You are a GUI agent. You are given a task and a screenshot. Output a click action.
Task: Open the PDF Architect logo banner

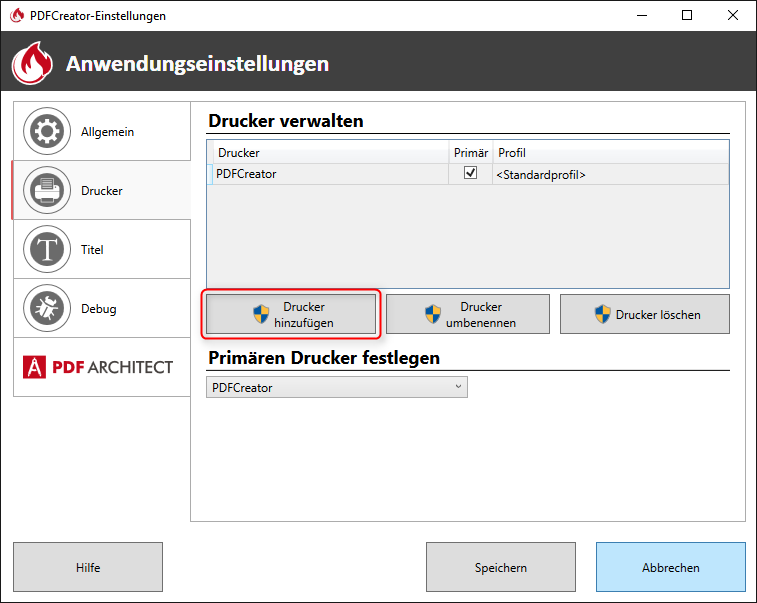click(x=101, y=367)
